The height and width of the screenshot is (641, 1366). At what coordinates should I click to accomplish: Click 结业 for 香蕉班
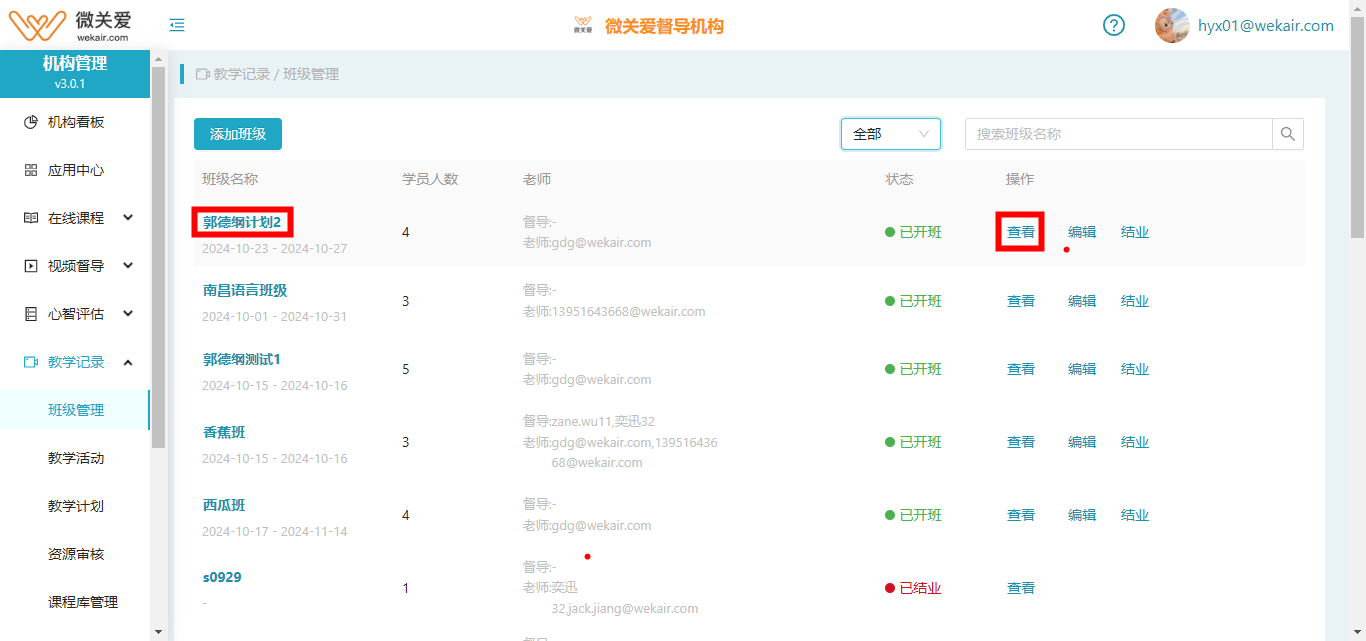pyautogui.click(x=1135, y=442)
